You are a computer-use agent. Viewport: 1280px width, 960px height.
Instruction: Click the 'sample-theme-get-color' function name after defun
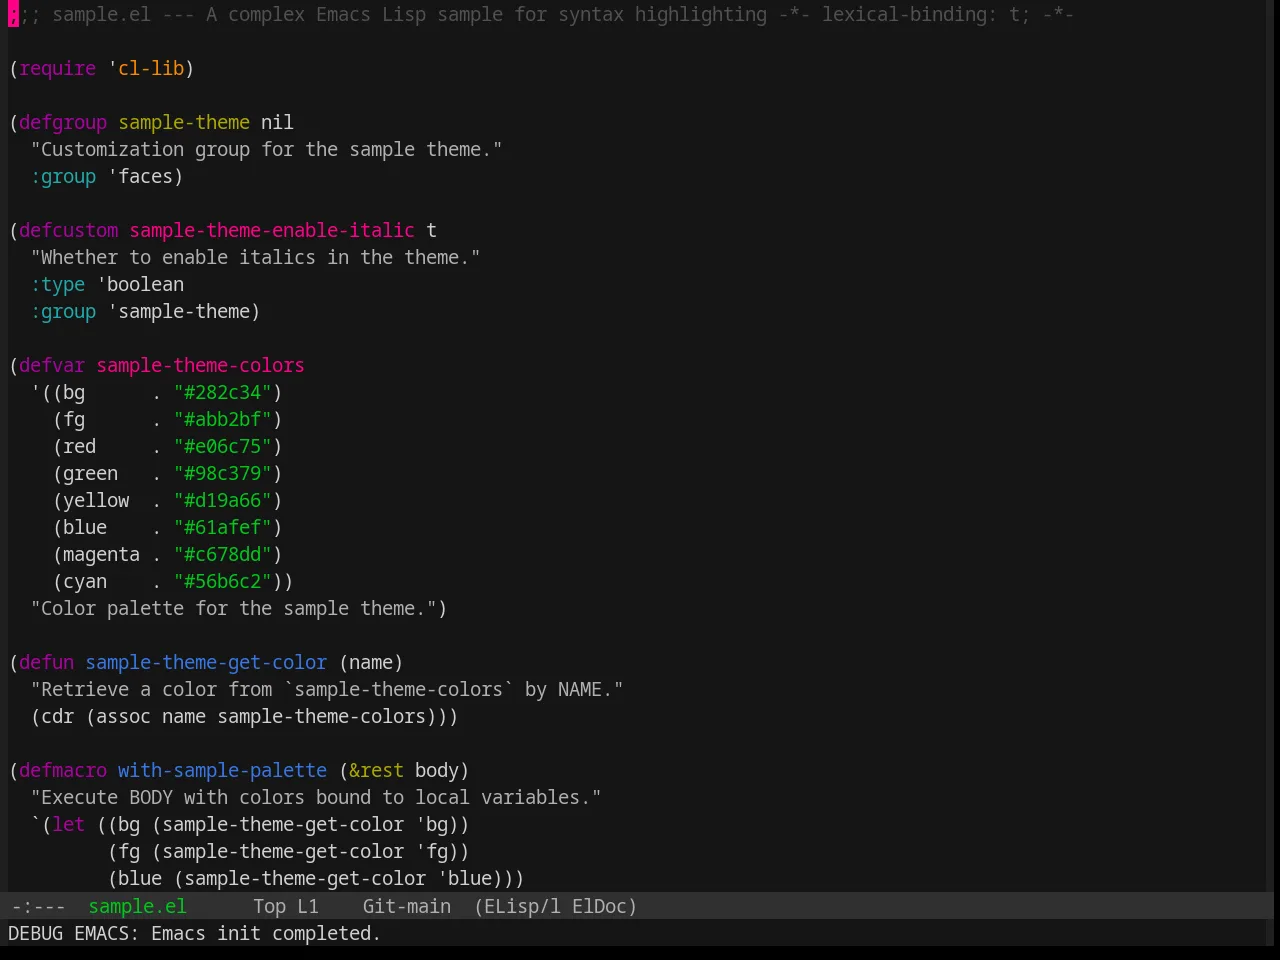pyautogui.click(x=206, y=662)
